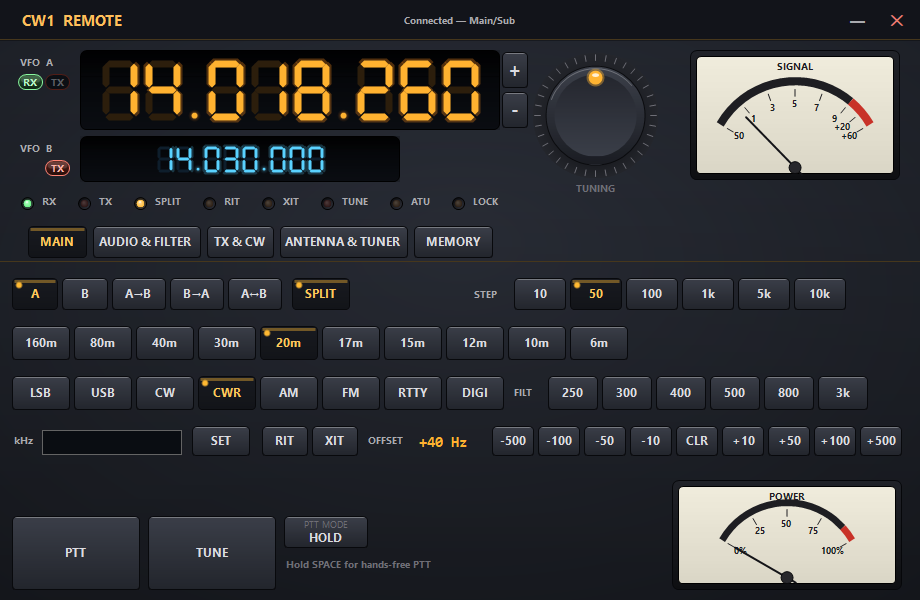Switch to the 160m band
Image resolution: width=920 pixels, height=600 pixels.
(41, 343)
